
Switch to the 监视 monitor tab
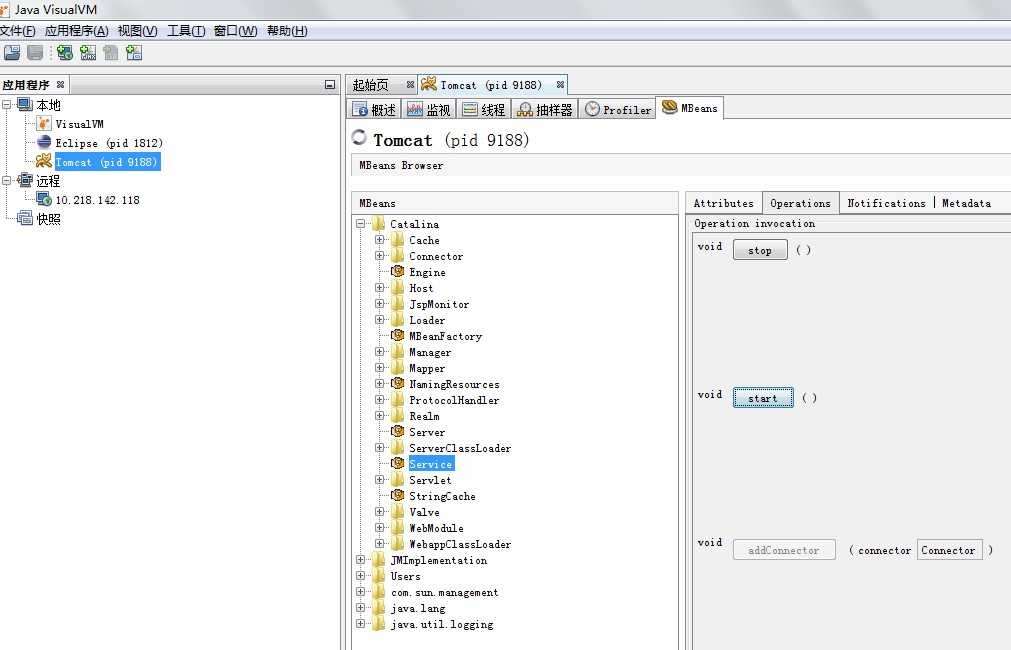(x=429, y=110)
